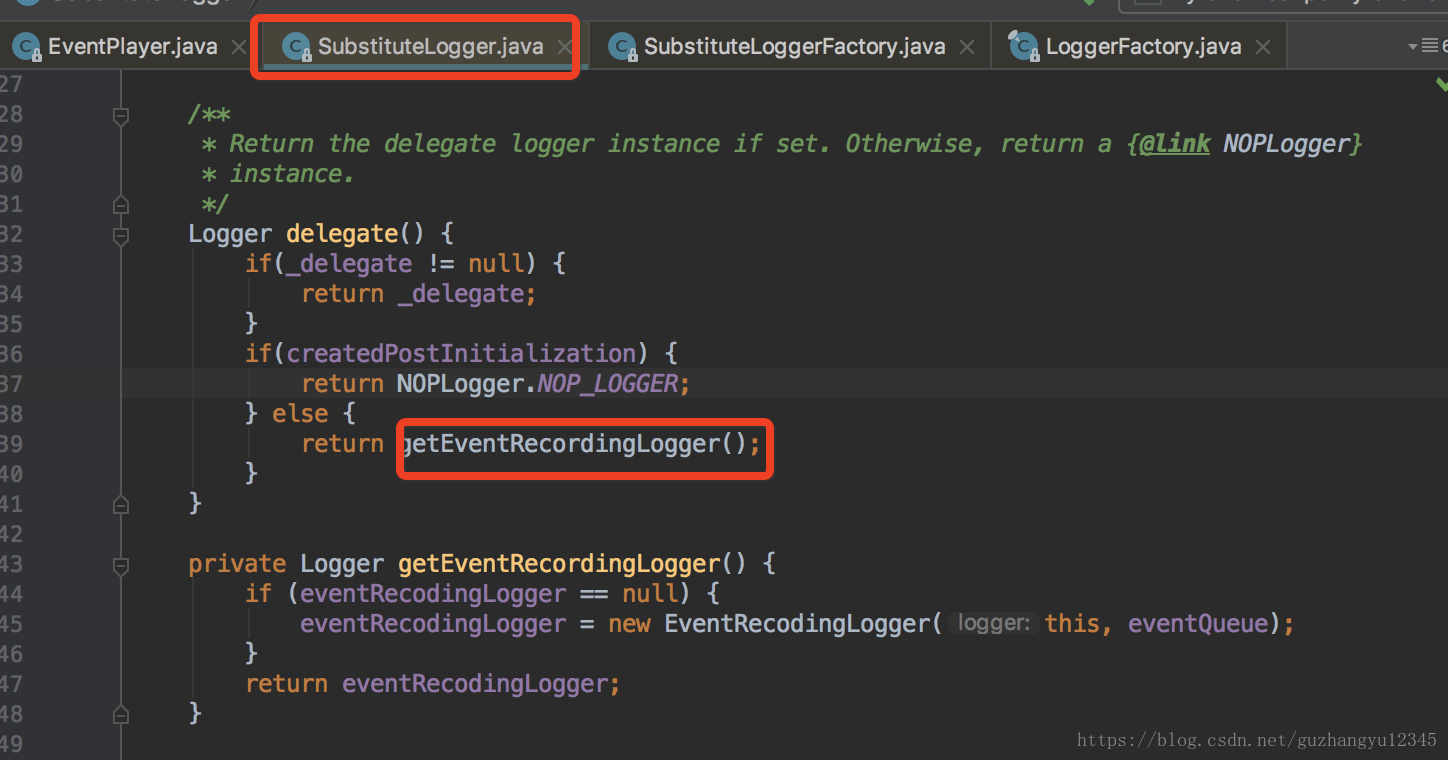Click the EventPlayer.java class file icon
Screen dimensions: 1448x760
pyautogui.click(x=28, y=47)
